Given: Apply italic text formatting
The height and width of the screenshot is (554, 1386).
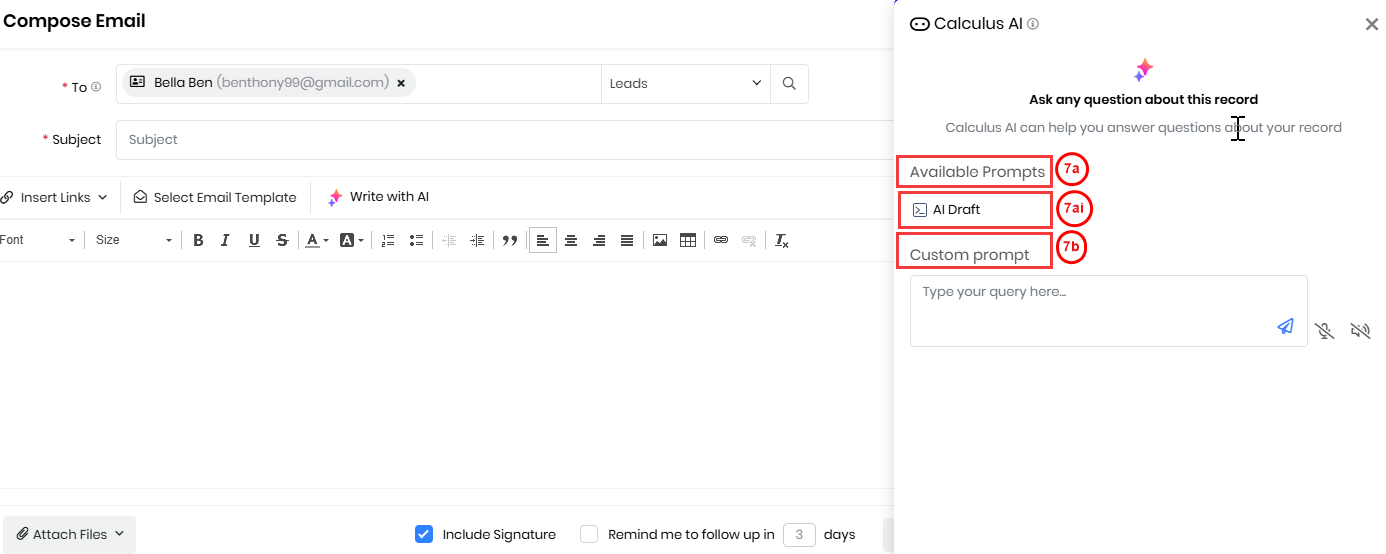Looking at the screenshot, I should point(225,240).
